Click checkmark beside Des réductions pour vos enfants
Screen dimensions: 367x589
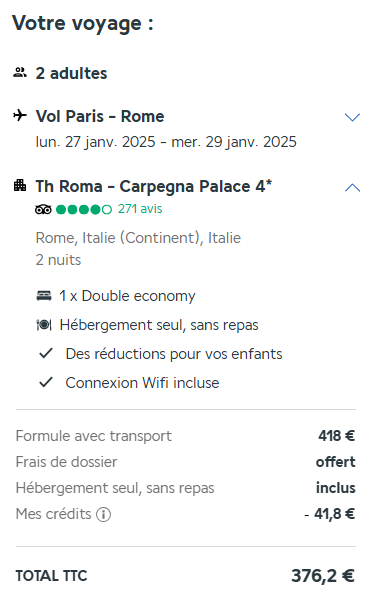(x=46, y=353)
